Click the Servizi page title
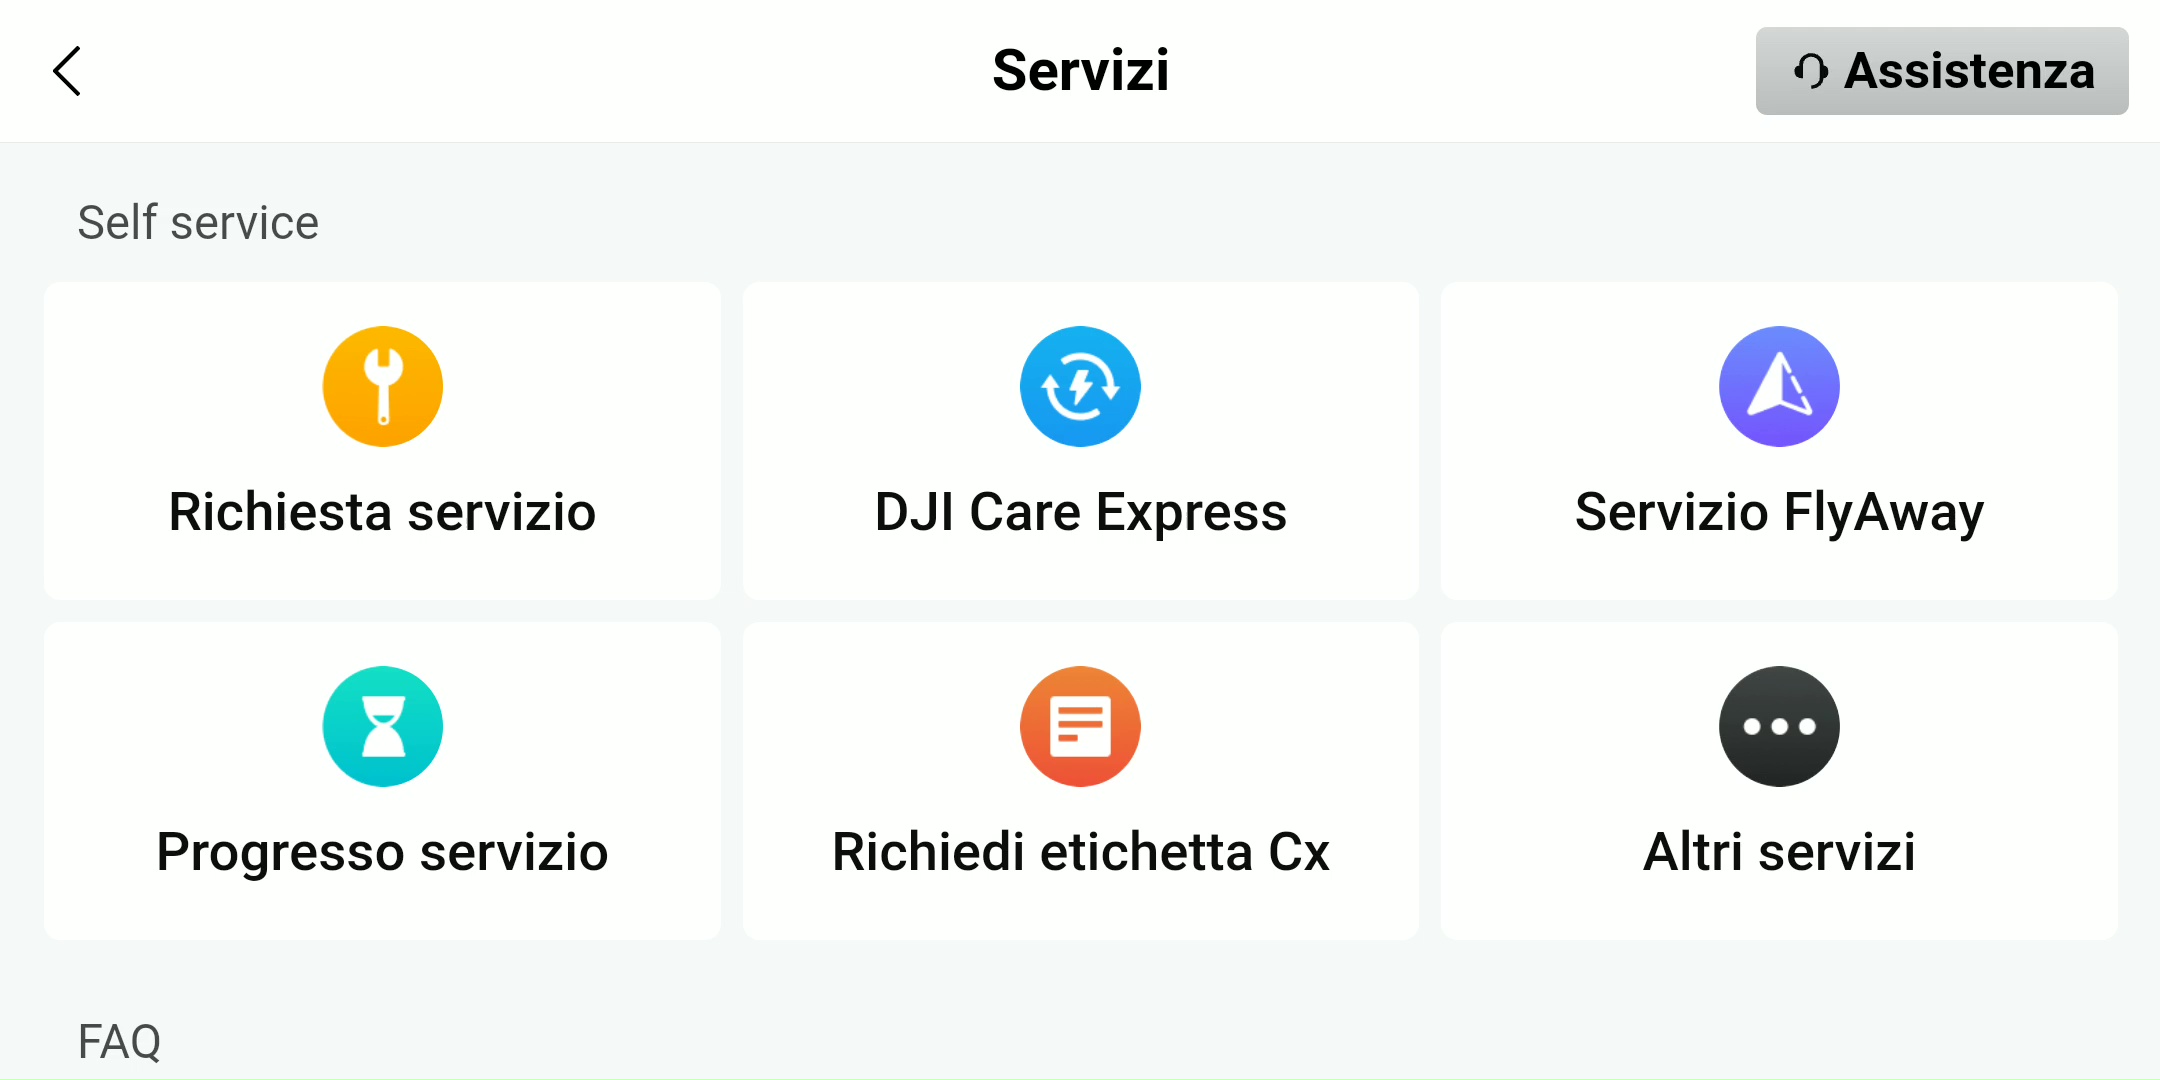 (x=1080, y=71)
